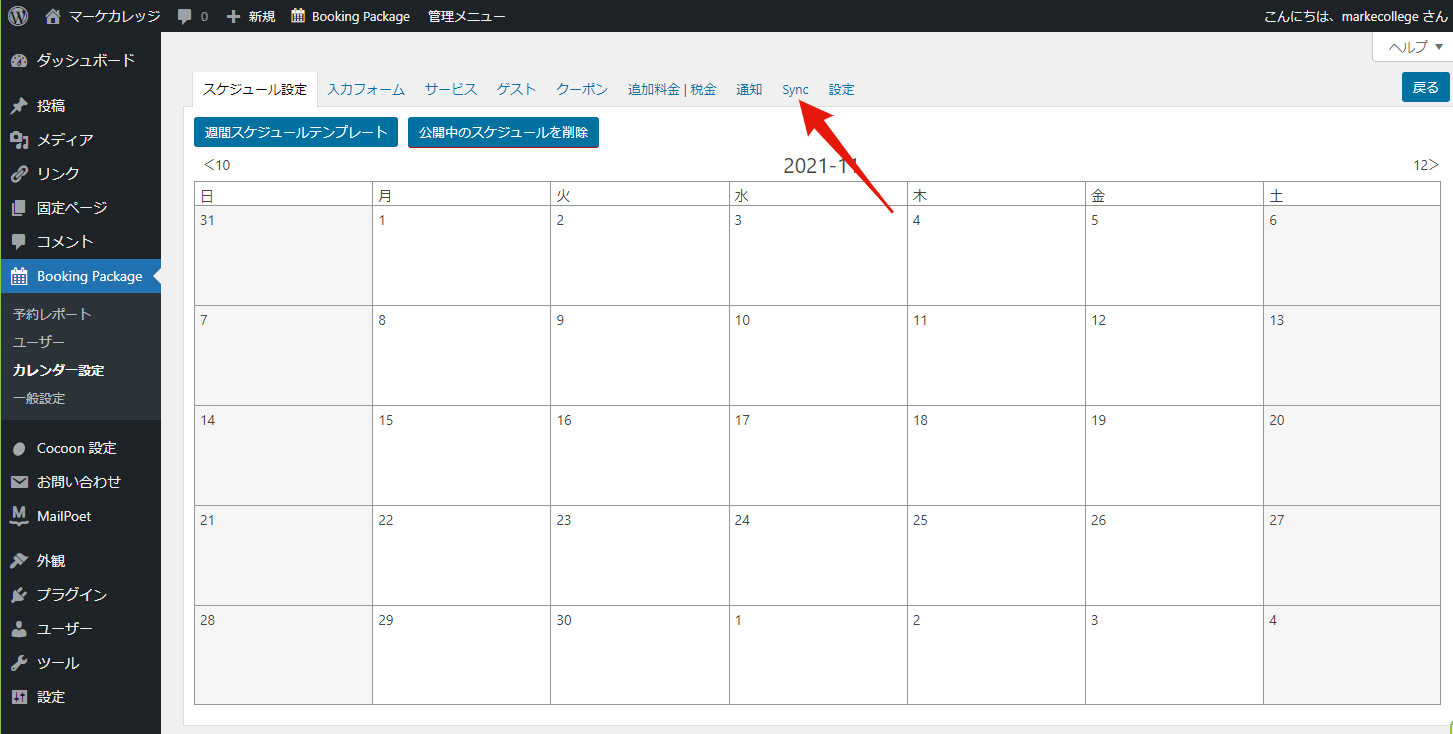Select November 18 calendar cell
This screenshot has height=734, width=1453.
(996, 455)
